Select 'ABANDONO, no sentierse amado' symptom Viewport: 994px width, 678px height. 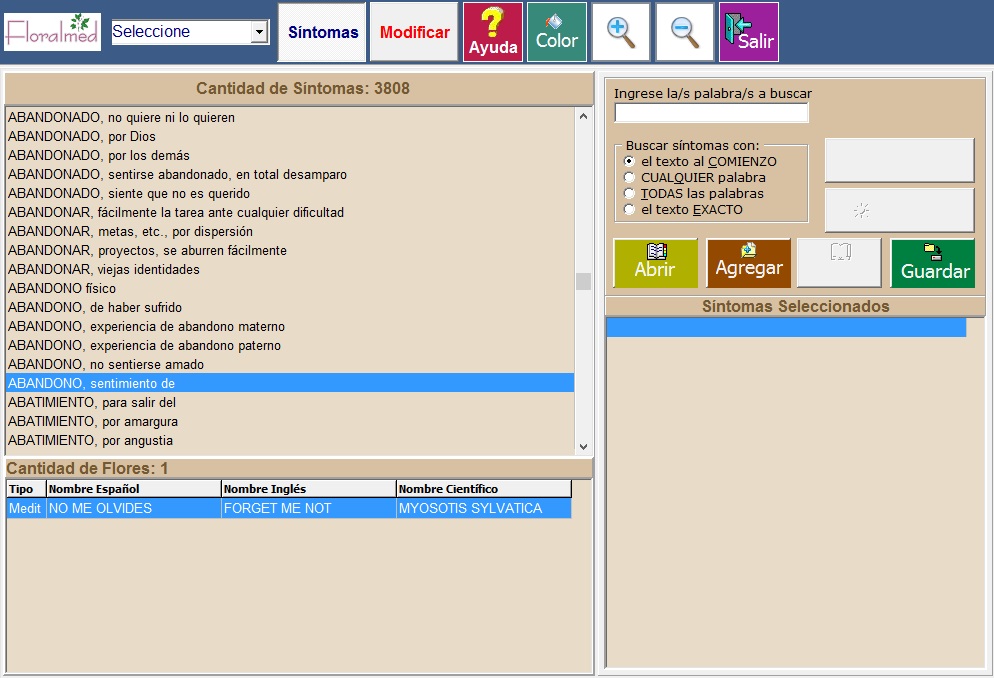(x=290, y=364)
